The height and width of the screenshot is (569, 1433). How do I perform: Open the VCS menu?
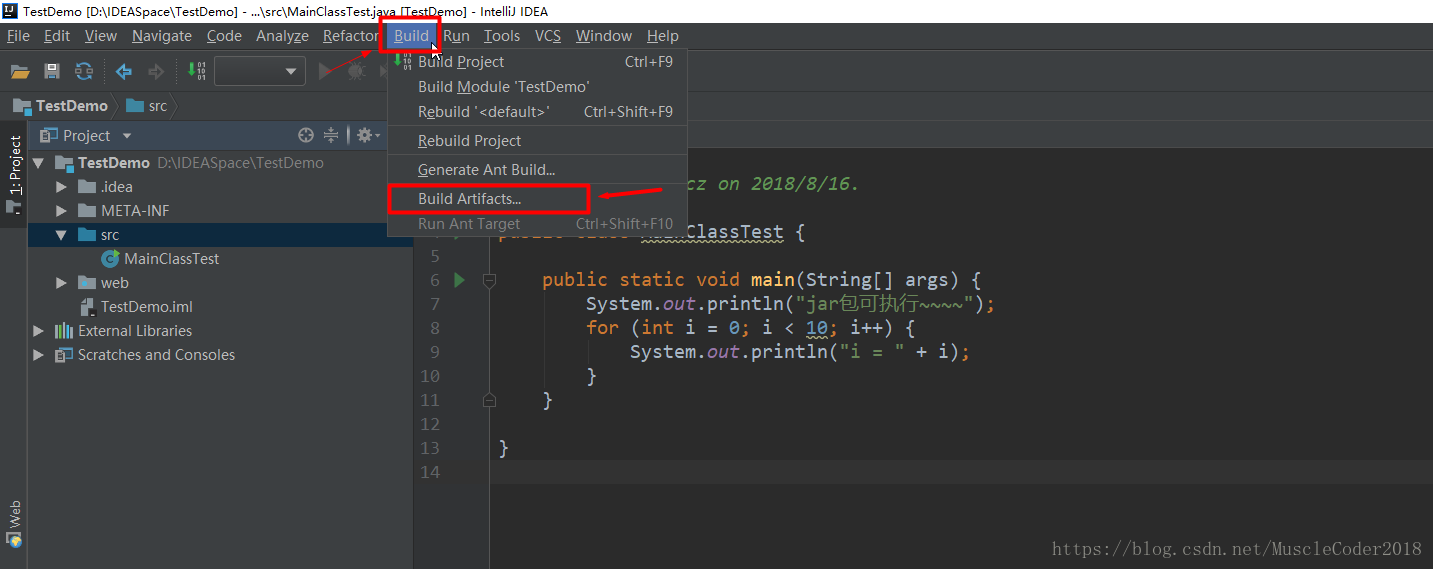pos(548,36)
